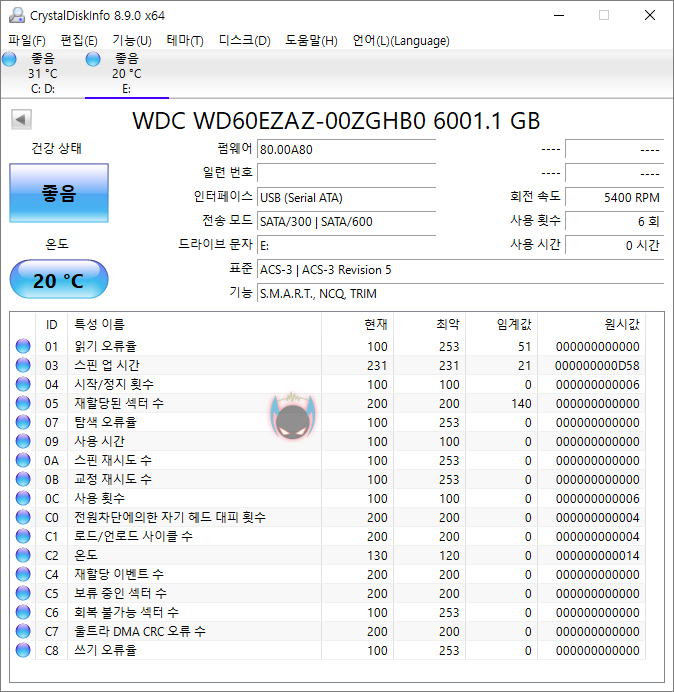Click the ID column header
Image resolution: width=674 pixels, height=692 pixels.
pyautogui.click(x=52, y=324)
